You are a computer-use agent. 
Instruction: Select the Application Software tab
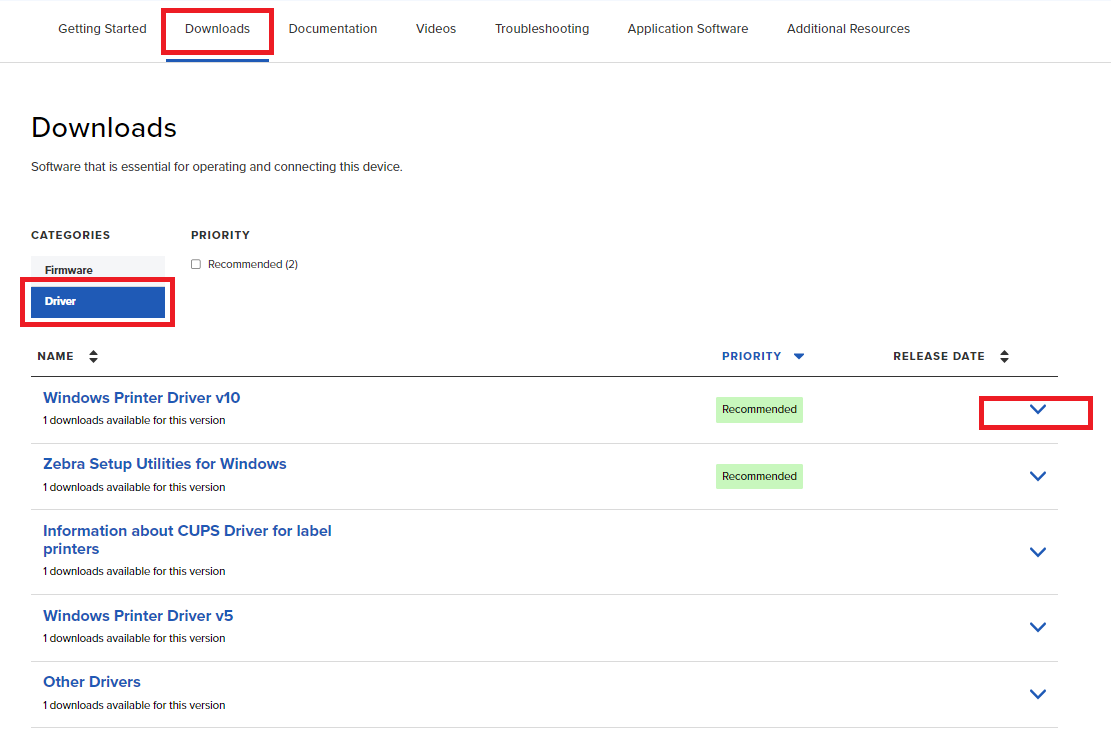coord(688,29)
